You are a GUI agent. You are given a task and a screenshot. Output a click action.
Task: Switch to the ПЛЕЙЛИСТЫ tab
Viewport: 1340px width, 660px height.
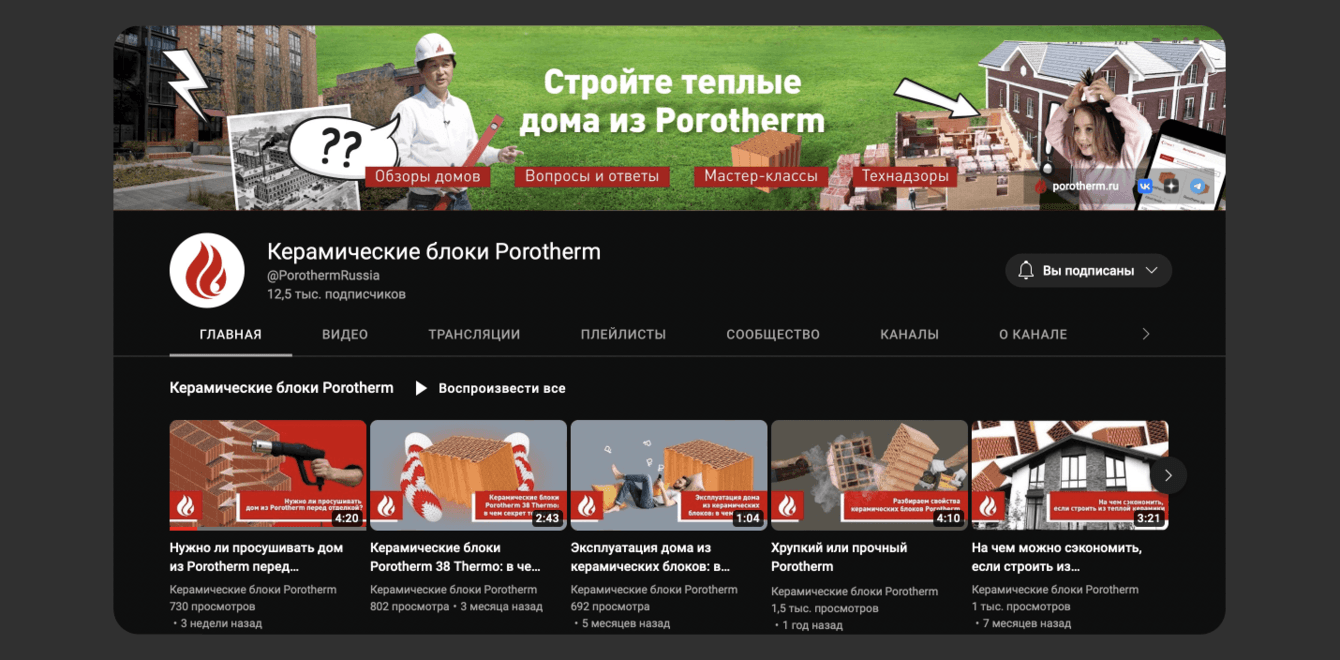[623, 334]
